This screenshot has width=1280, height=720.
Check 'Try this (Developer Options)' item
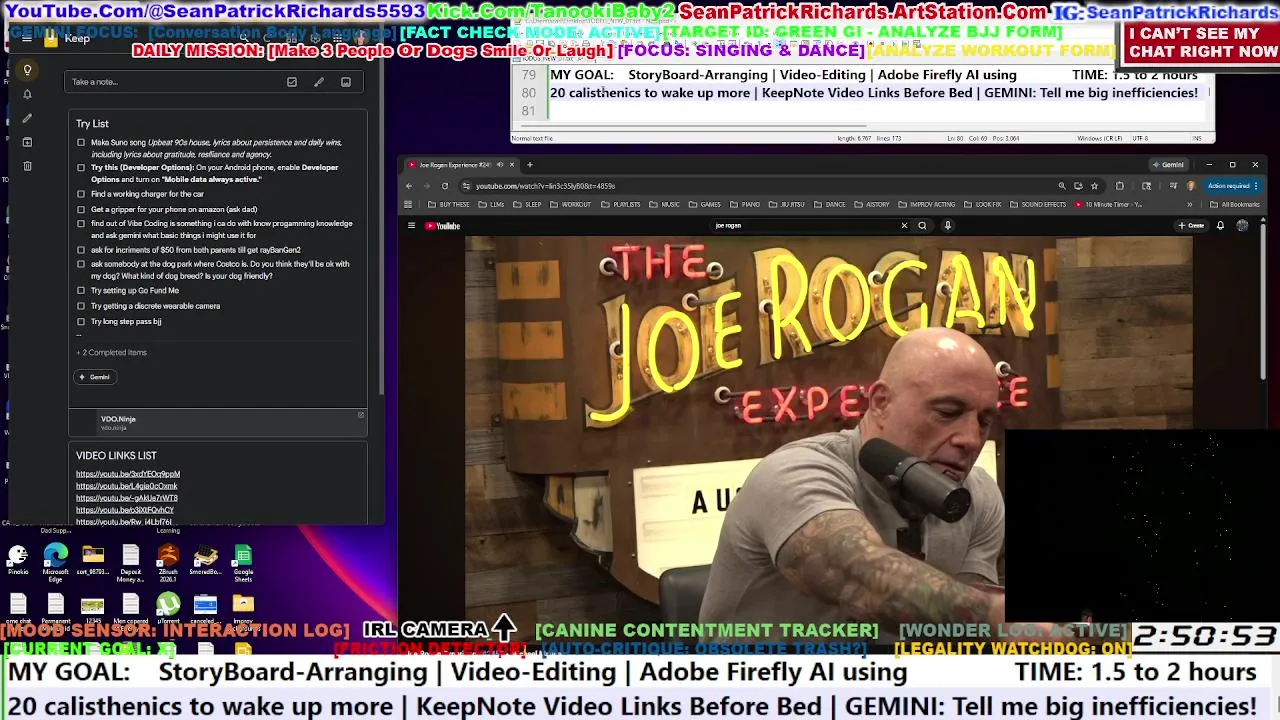(81, 167)
